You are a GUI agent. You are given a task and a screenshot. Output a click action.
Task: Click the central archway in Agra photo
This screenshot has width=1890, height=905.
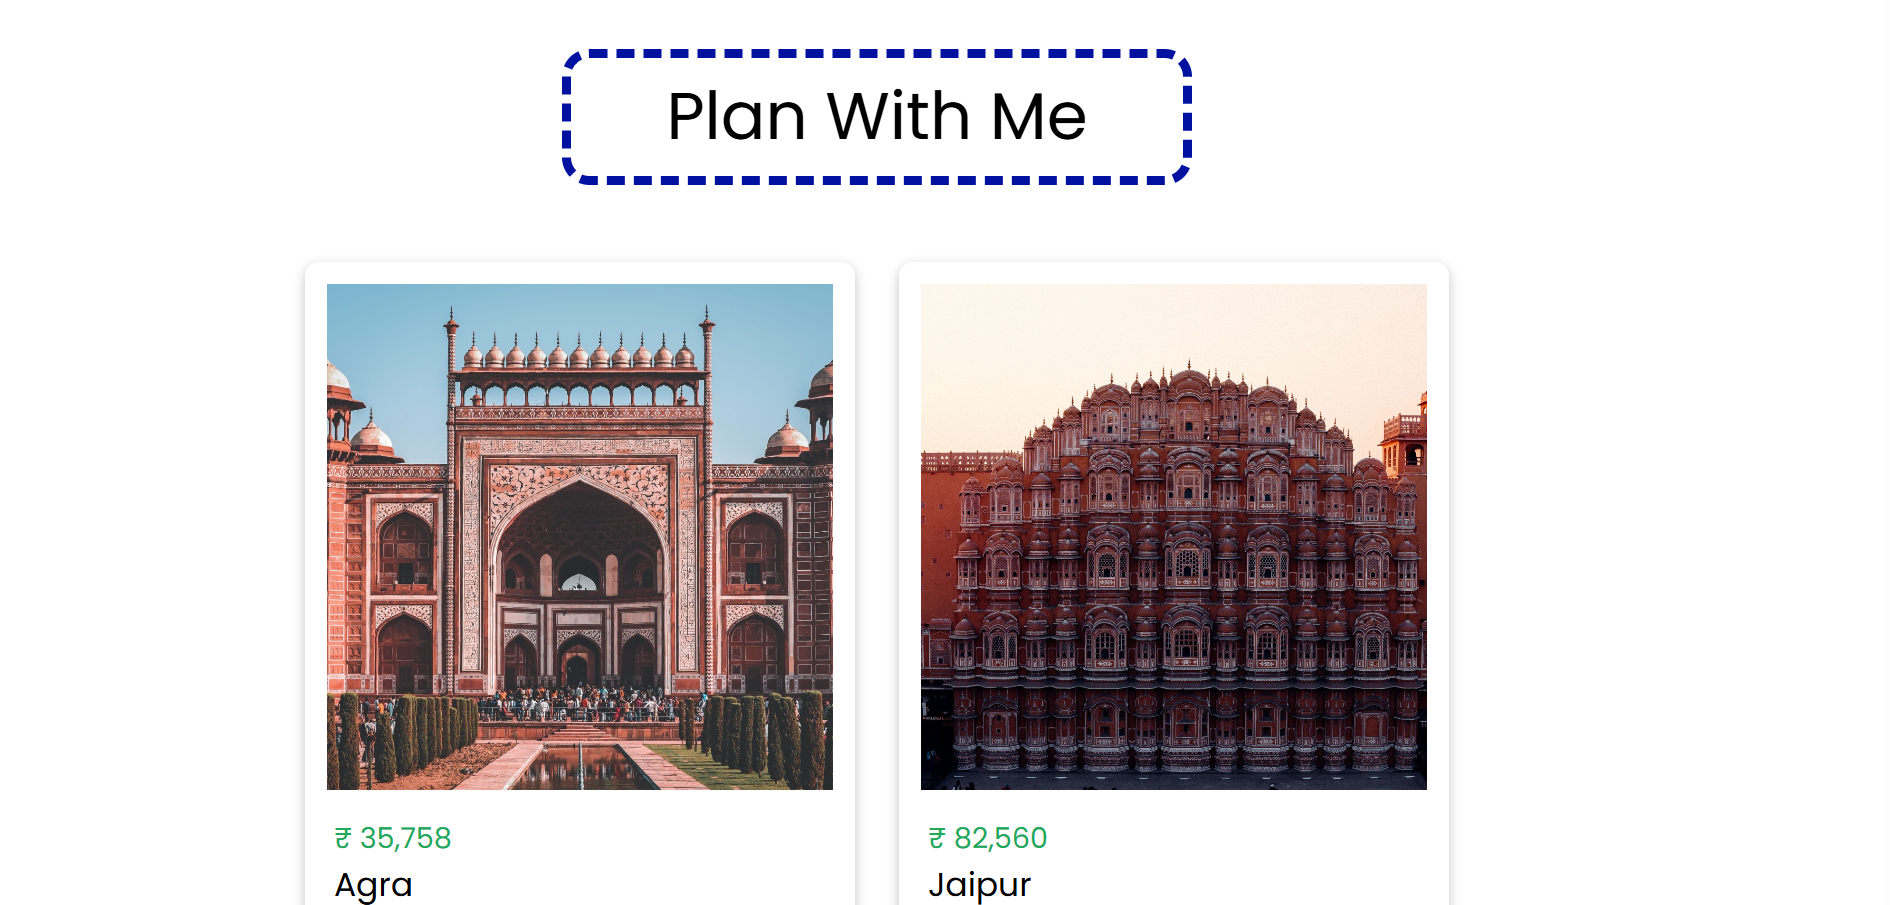coord(580,580)
